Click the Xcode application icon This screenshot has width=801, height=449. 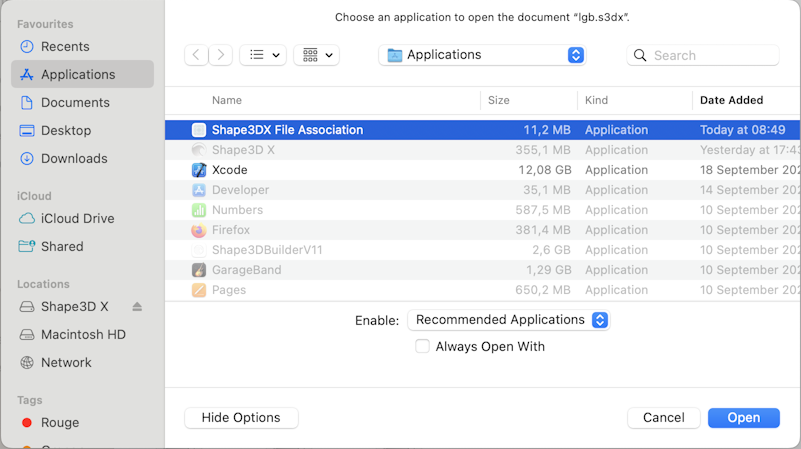coord(199,170)
